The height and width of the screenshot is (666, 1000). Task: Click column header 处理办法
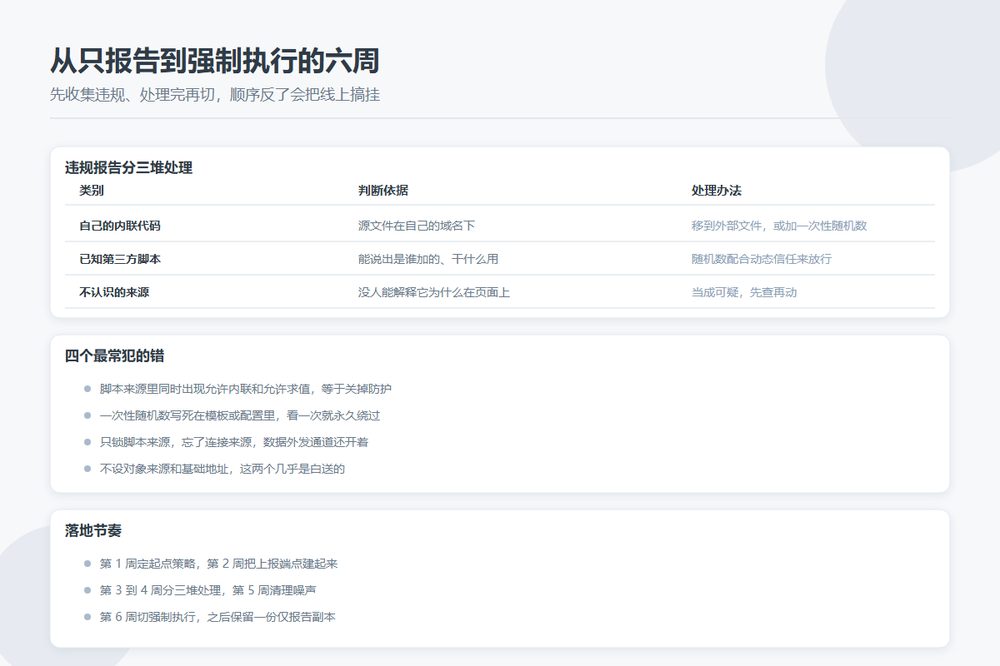click(x=716, y=190)
